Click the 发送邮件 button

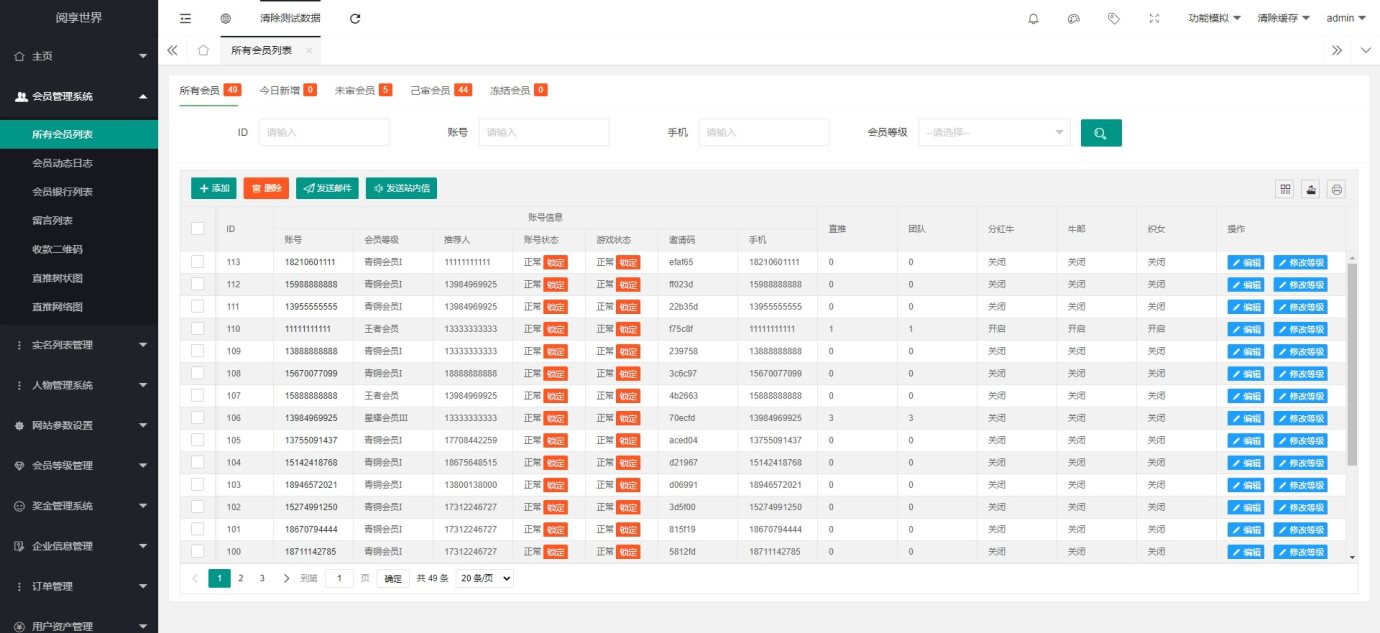click(327, 188)
